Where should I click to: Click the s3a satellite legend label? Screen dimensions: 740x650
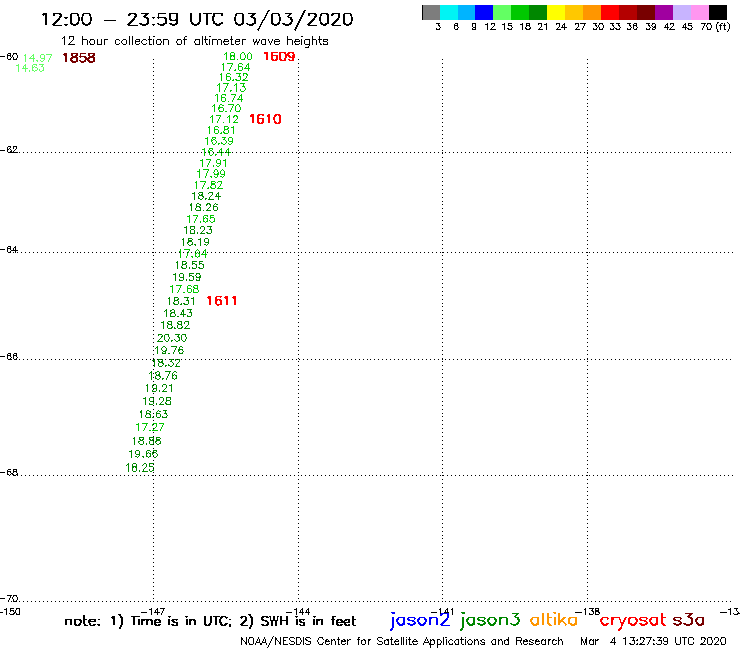[x=689, y=620]
